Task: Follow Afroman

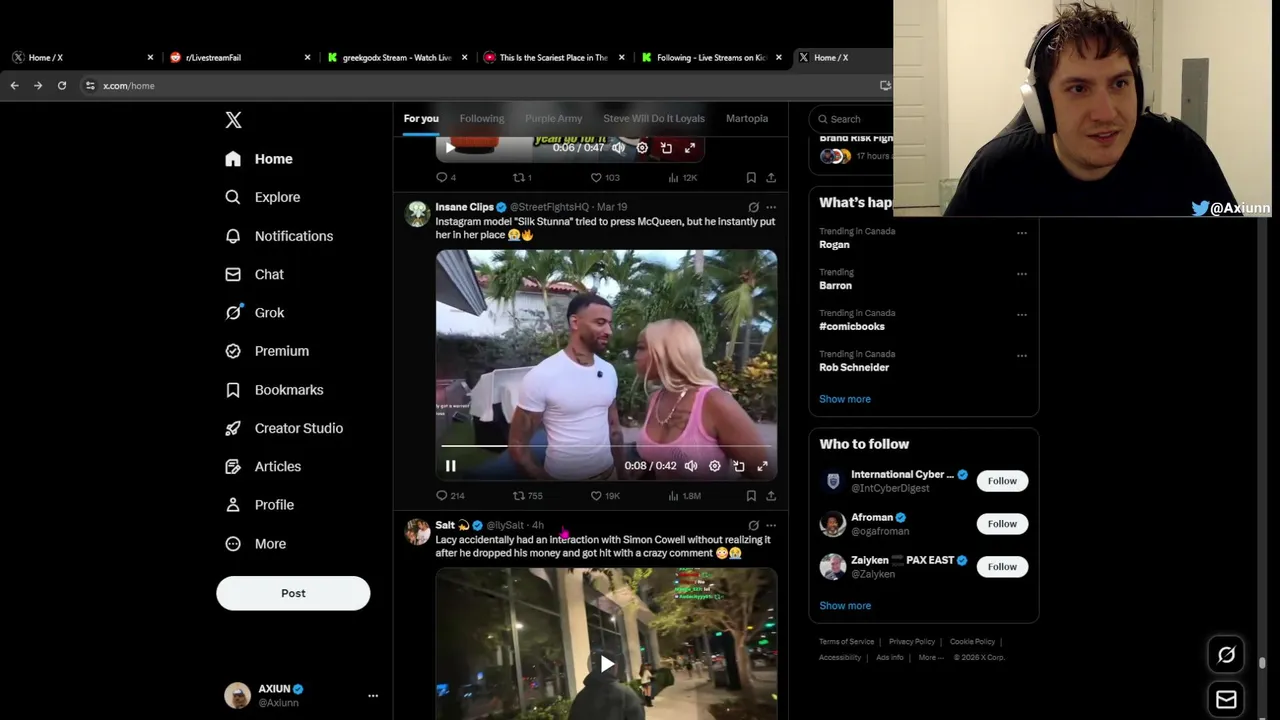Action: [1002, 524]
